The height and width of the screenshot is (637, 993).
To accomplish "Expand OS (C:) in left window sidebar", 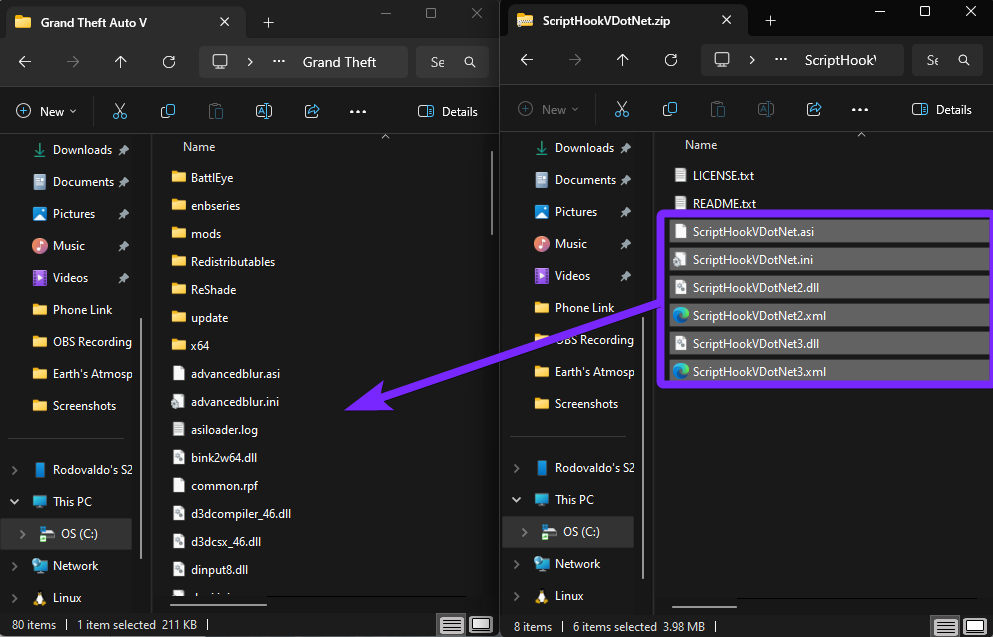I will click(23, 534).
